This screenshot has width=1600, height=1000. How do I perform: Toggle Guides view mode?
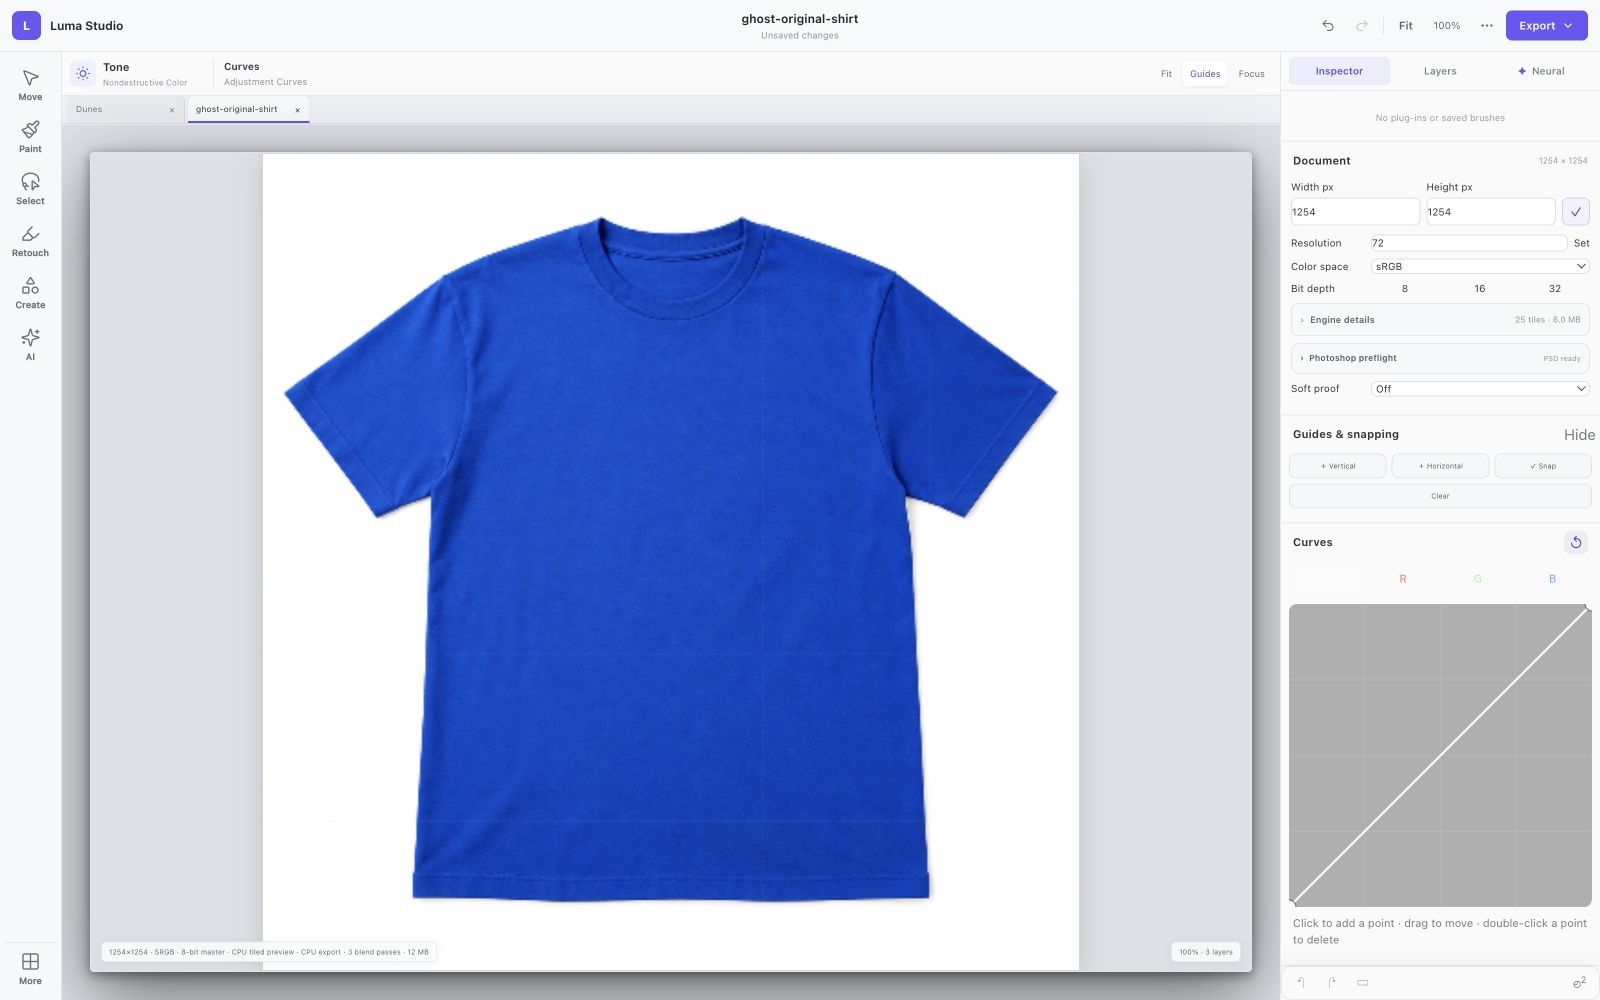coord(1205,74)
